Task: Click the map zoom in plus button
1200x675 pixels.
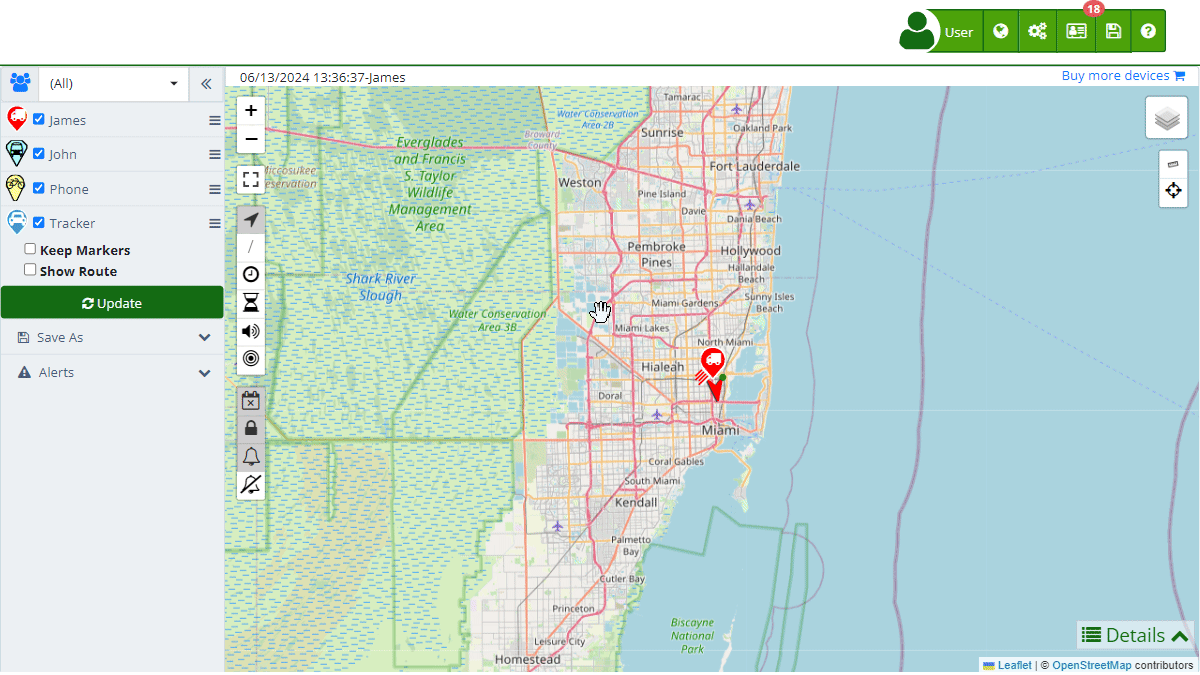Action: click(x=251, y=111)
